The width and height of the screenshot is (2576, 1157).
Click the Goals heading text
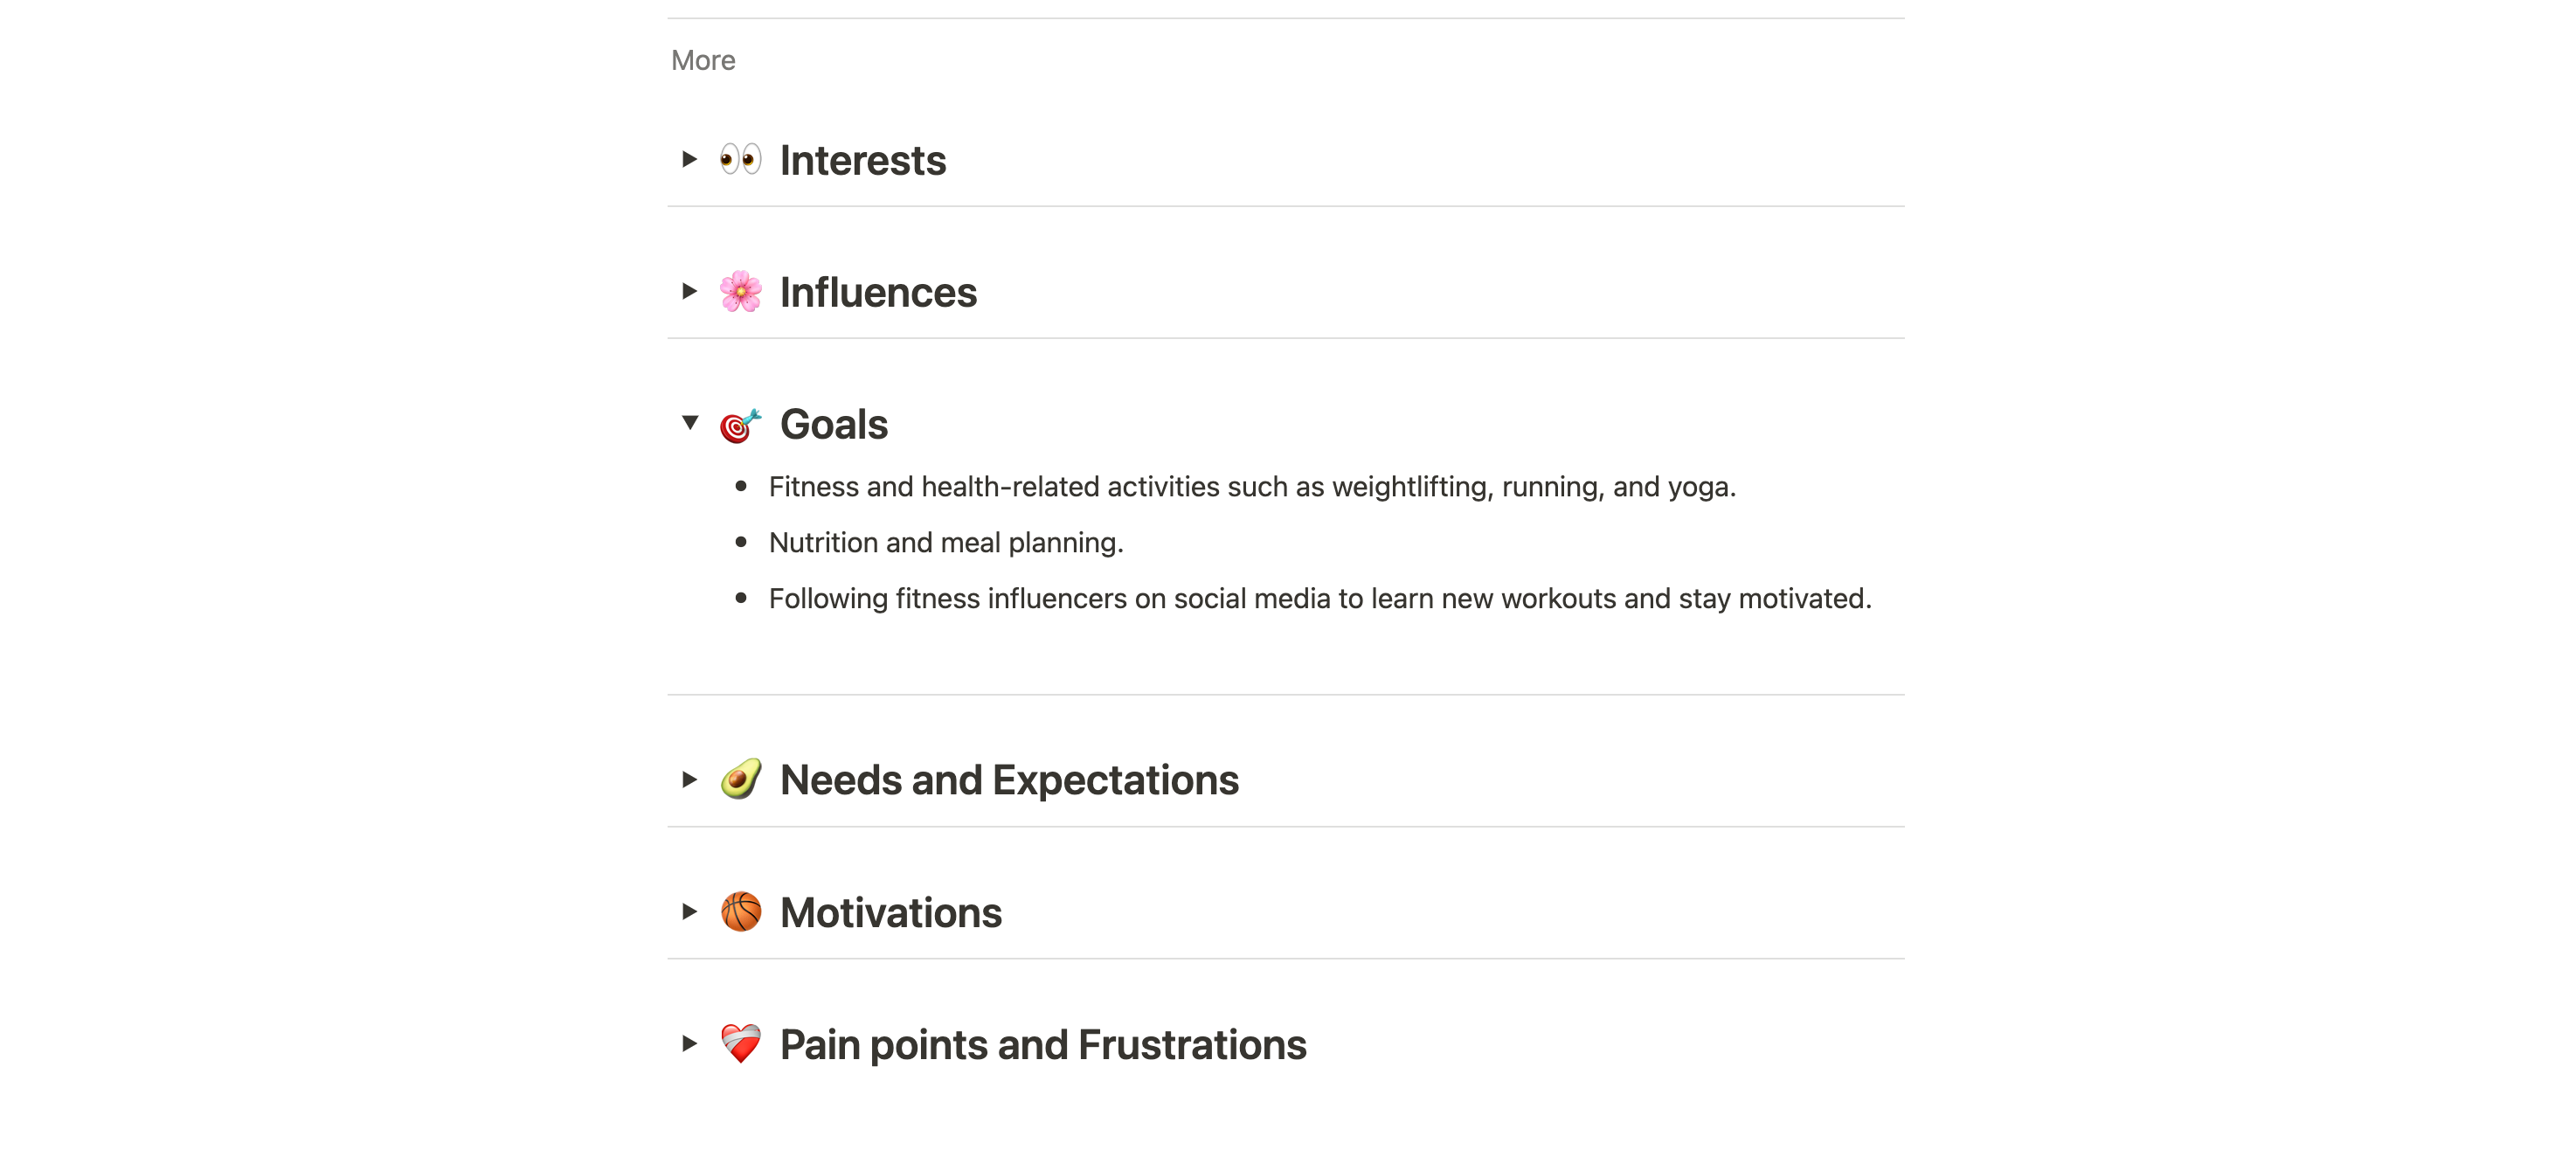pyautogui.click(x=833, y=425)
